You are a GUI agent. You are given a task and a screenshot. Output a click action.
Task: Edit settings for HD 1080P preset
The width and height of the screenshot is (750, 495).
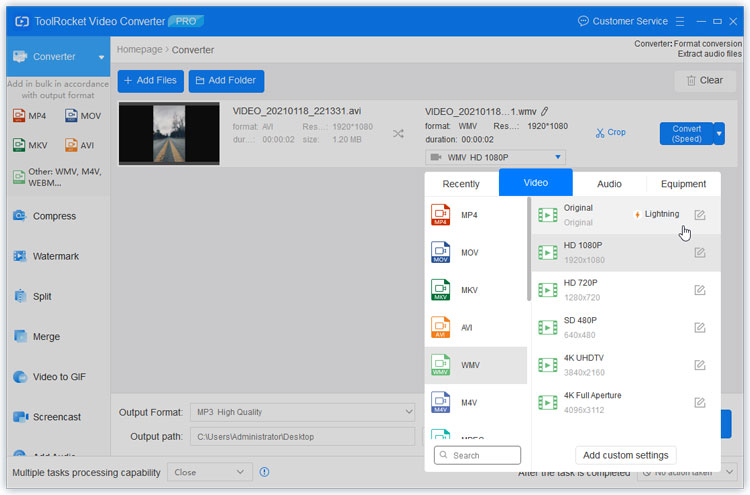point(699,252)
